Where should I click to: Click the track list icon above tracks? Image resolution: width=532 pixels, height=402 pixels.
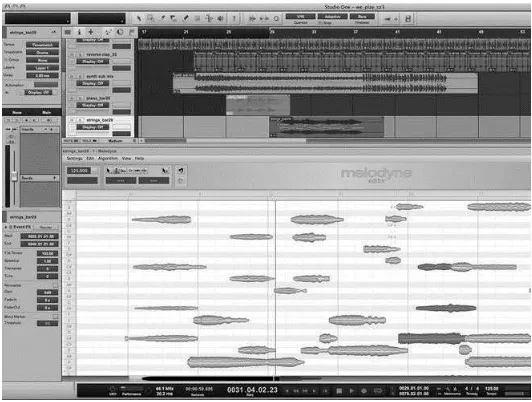click(68, 32)
